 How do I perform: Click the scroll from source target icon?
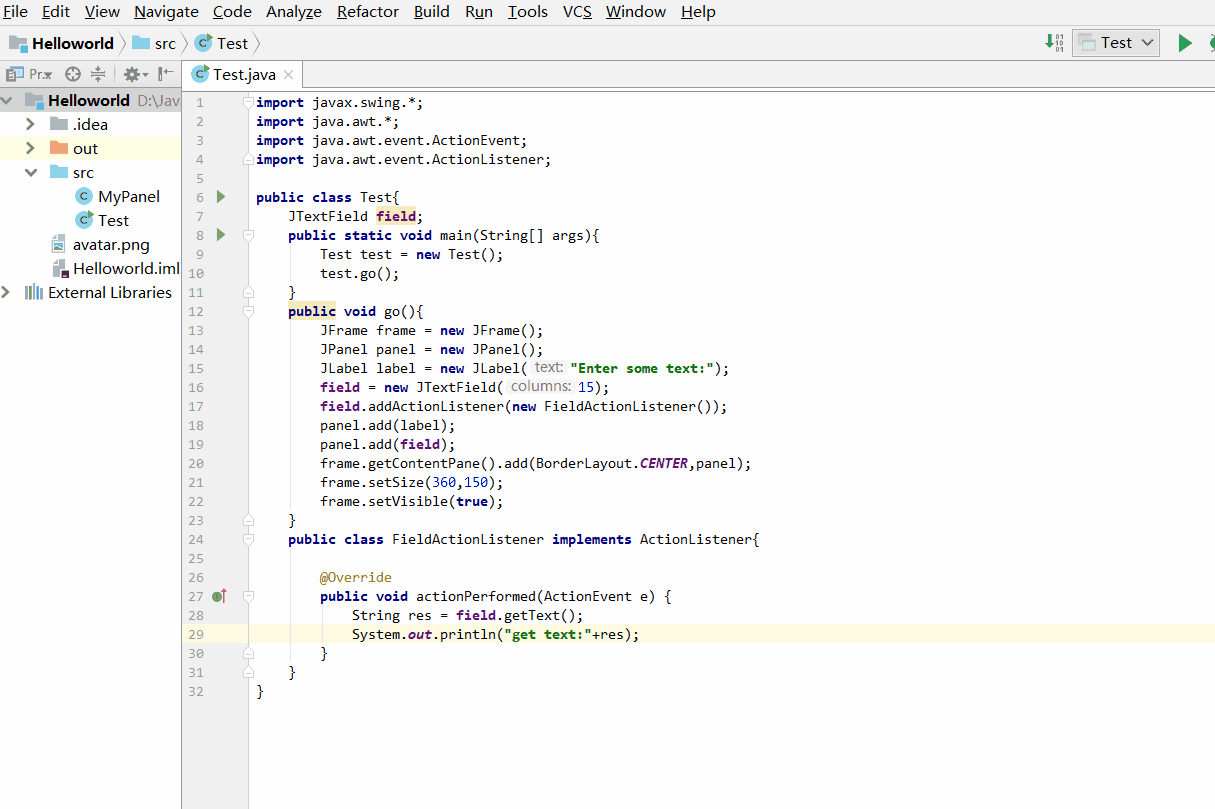coord(73,74)
